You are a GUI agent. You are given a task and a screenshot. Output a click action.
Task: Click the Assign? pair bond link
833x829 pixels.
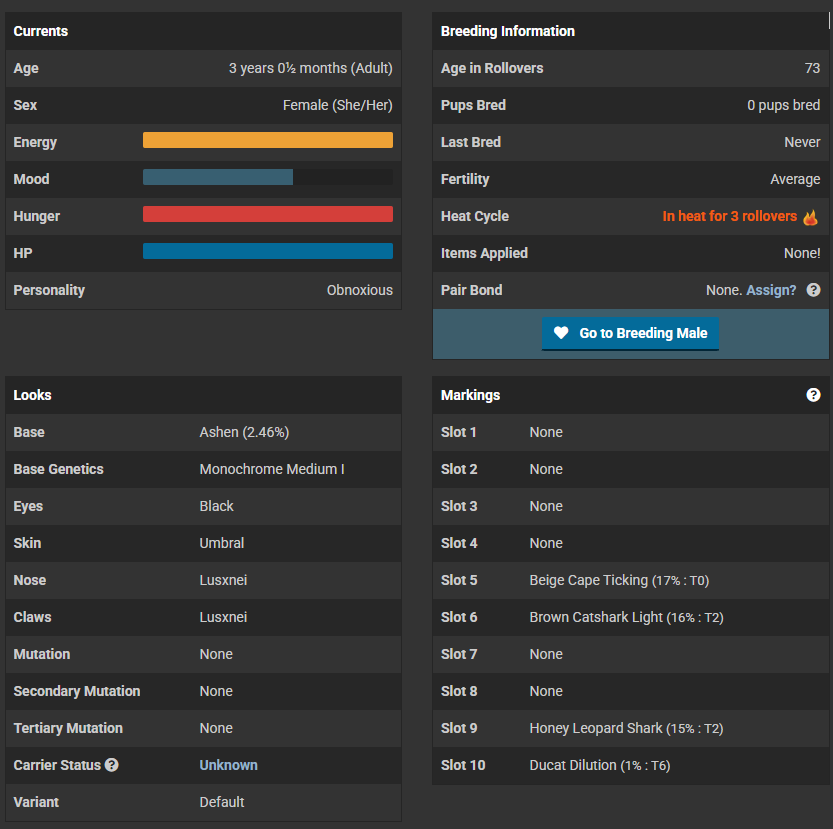pos(771,290)
